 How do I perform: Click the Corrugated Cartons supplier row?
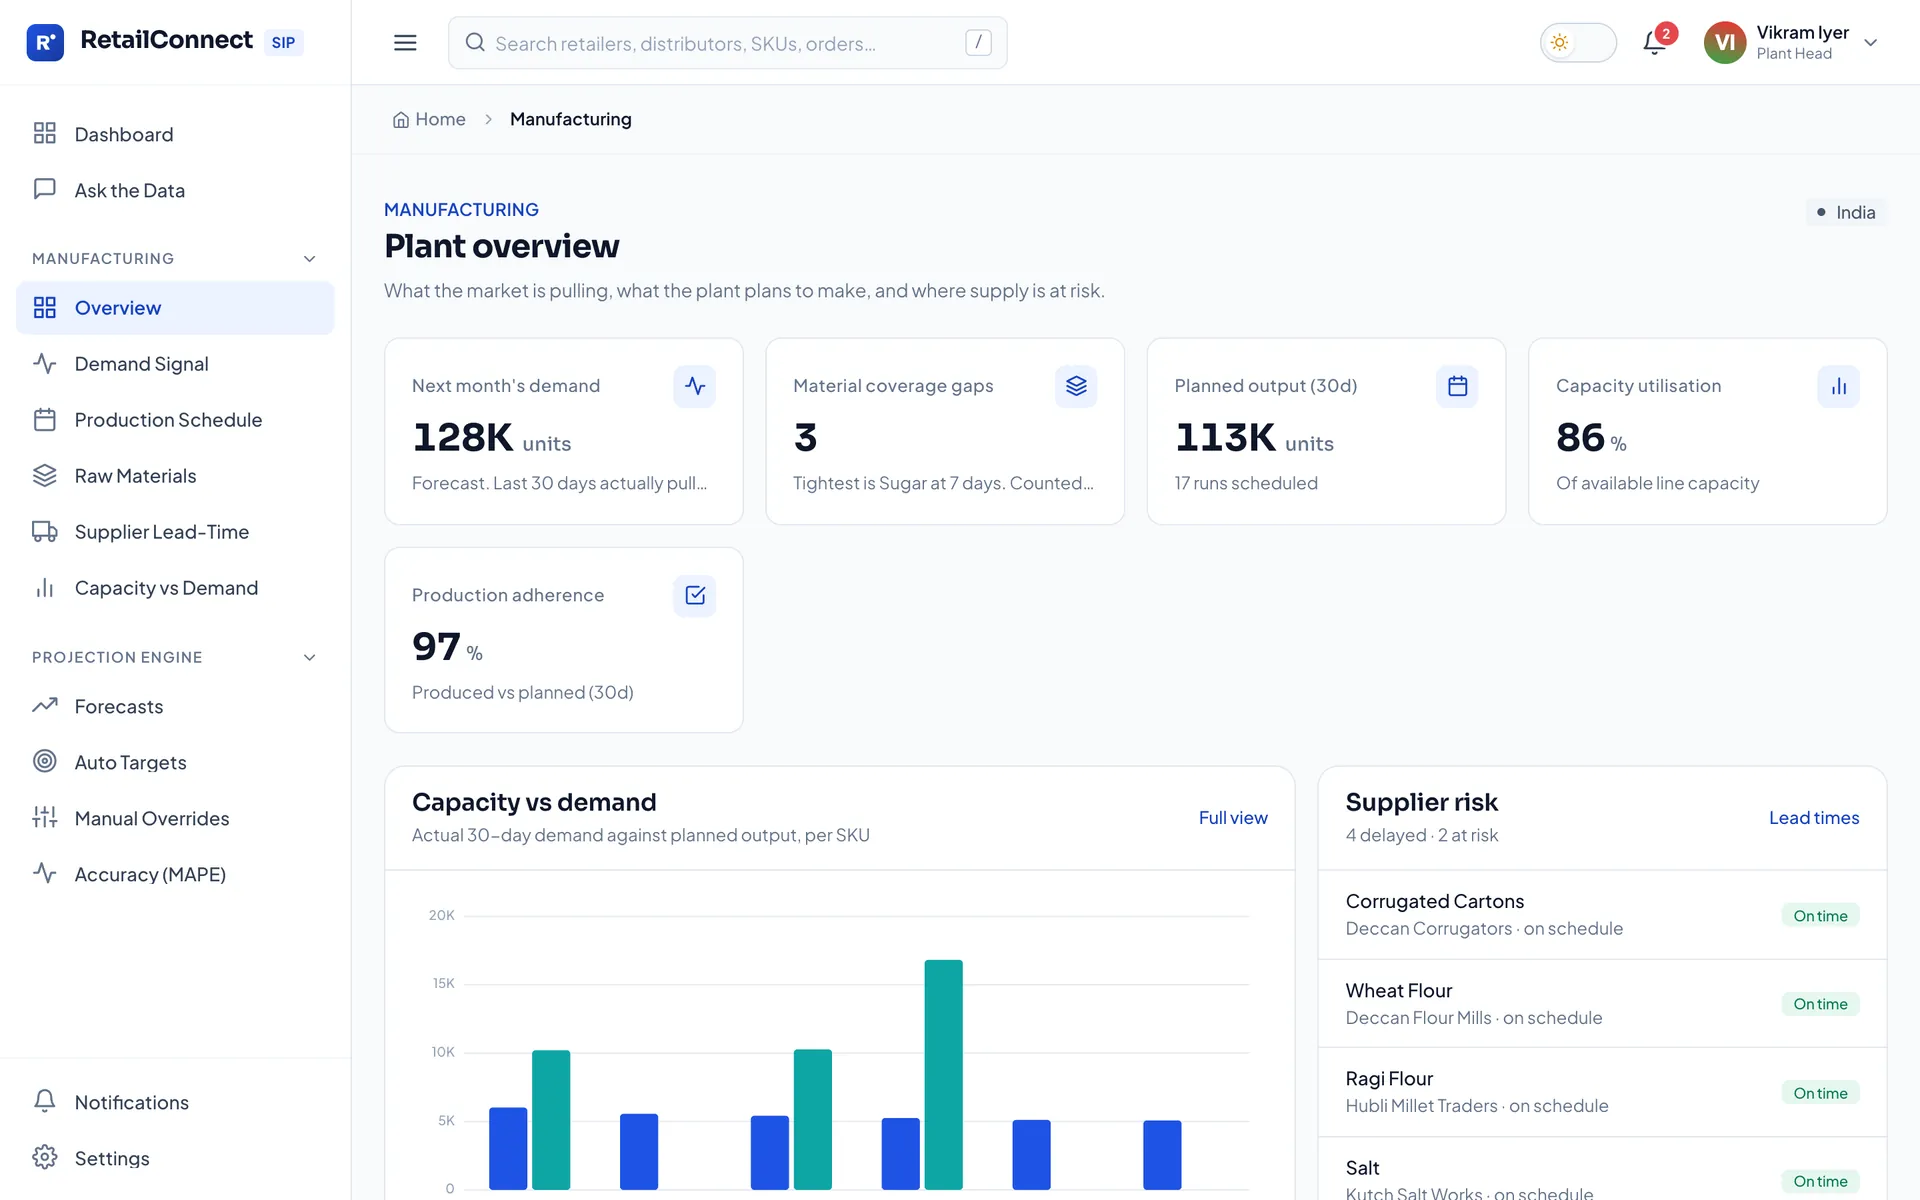click(x=1602, y=915)
